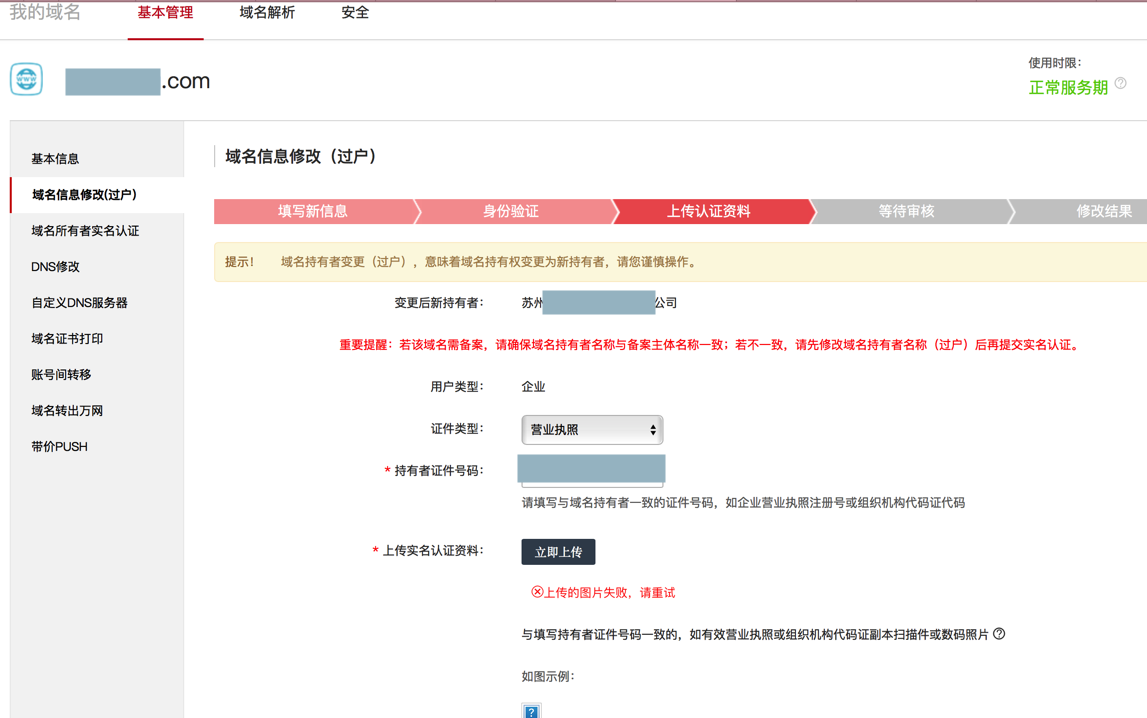
Task: Click the .com domain name text
Action: tap(186, 81)
